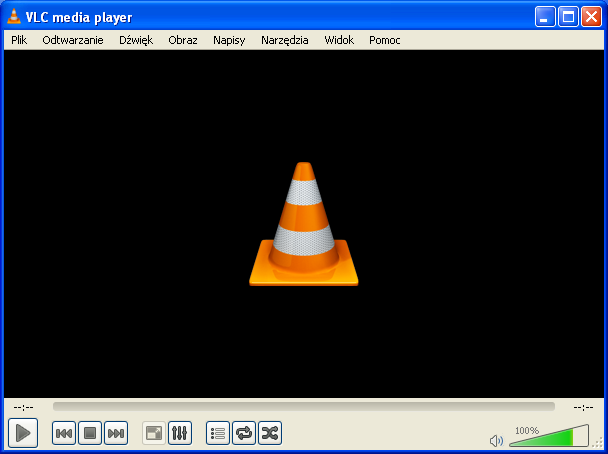Stop playback with the stop button
608x454 pixels.
point(89,433)
